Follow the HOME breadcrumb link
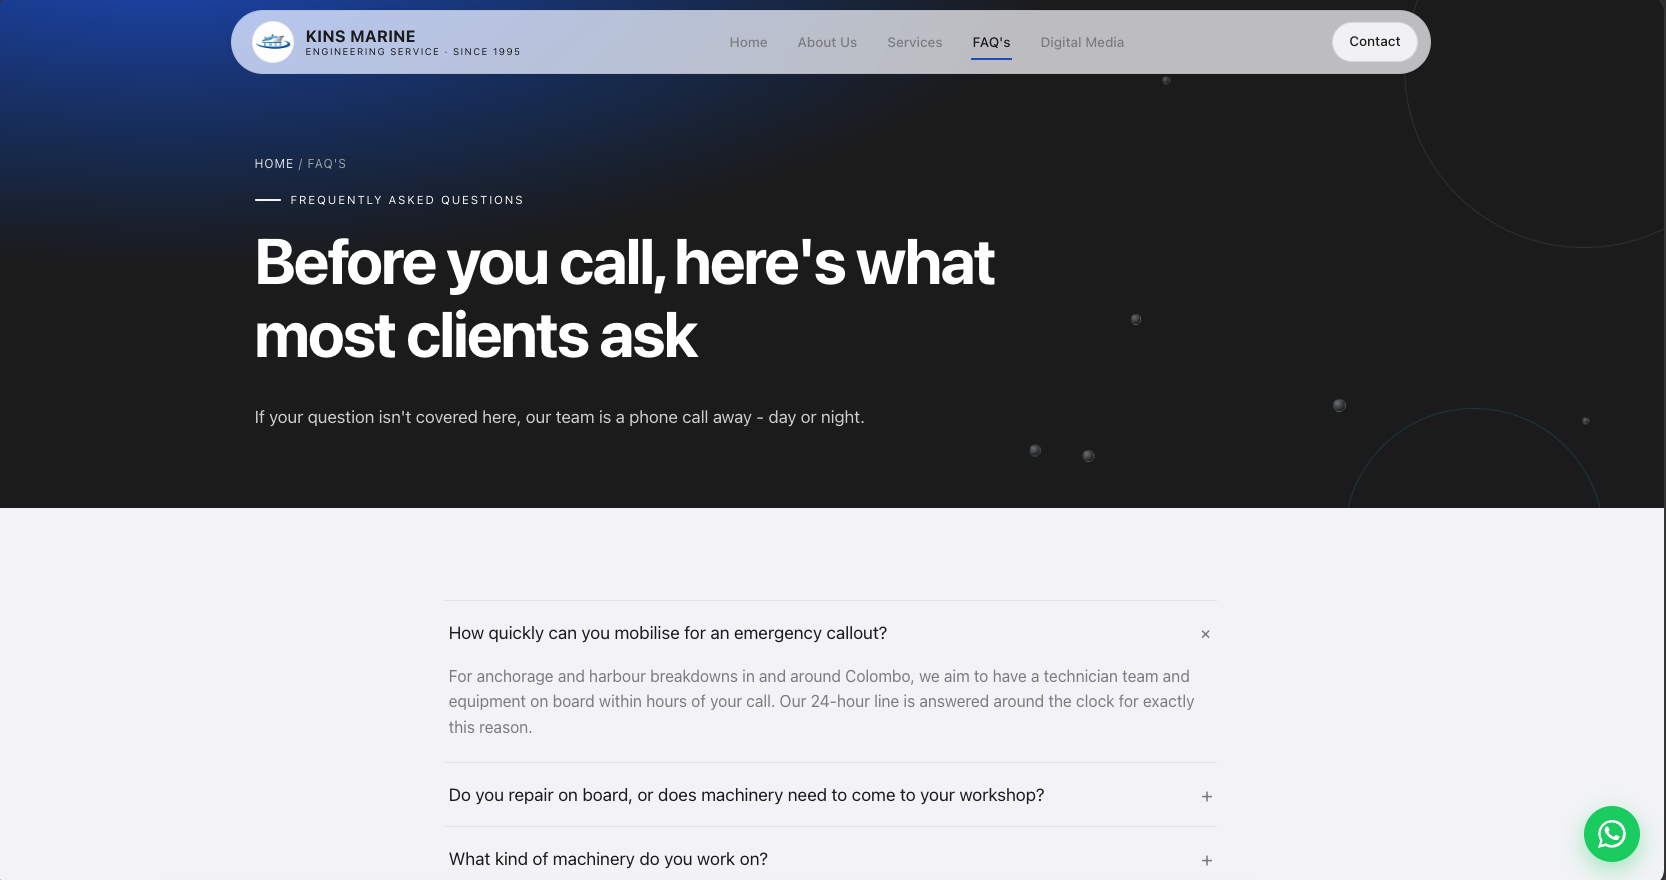 274,164
